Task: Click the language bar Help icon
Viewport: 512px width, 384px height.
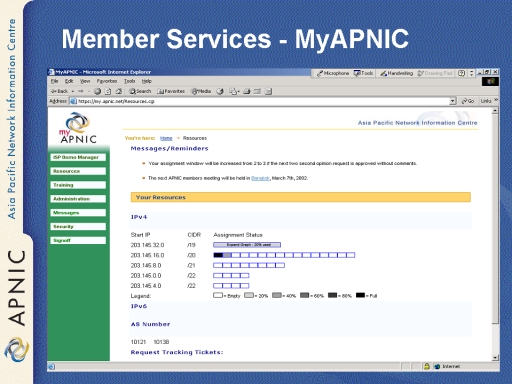Action: pos(461,73)
